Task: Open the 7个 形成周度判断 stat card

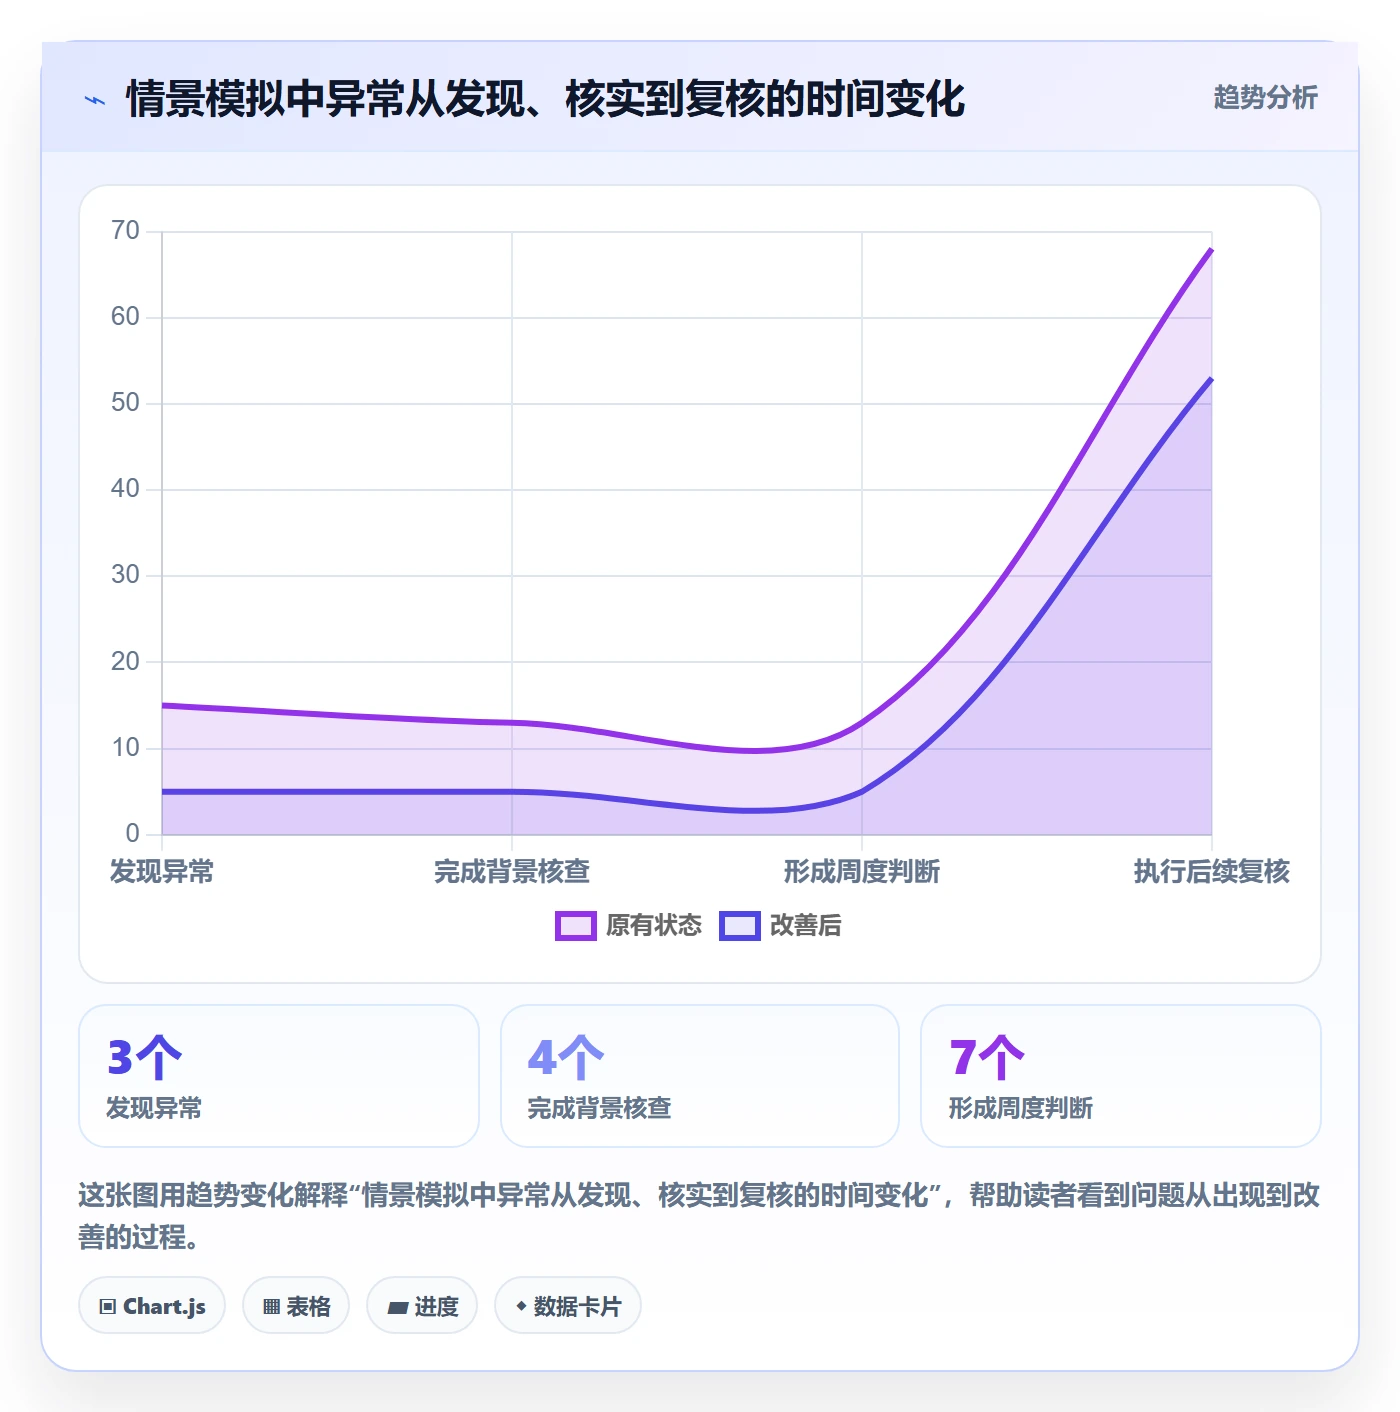Action: click(1121, 1076)
